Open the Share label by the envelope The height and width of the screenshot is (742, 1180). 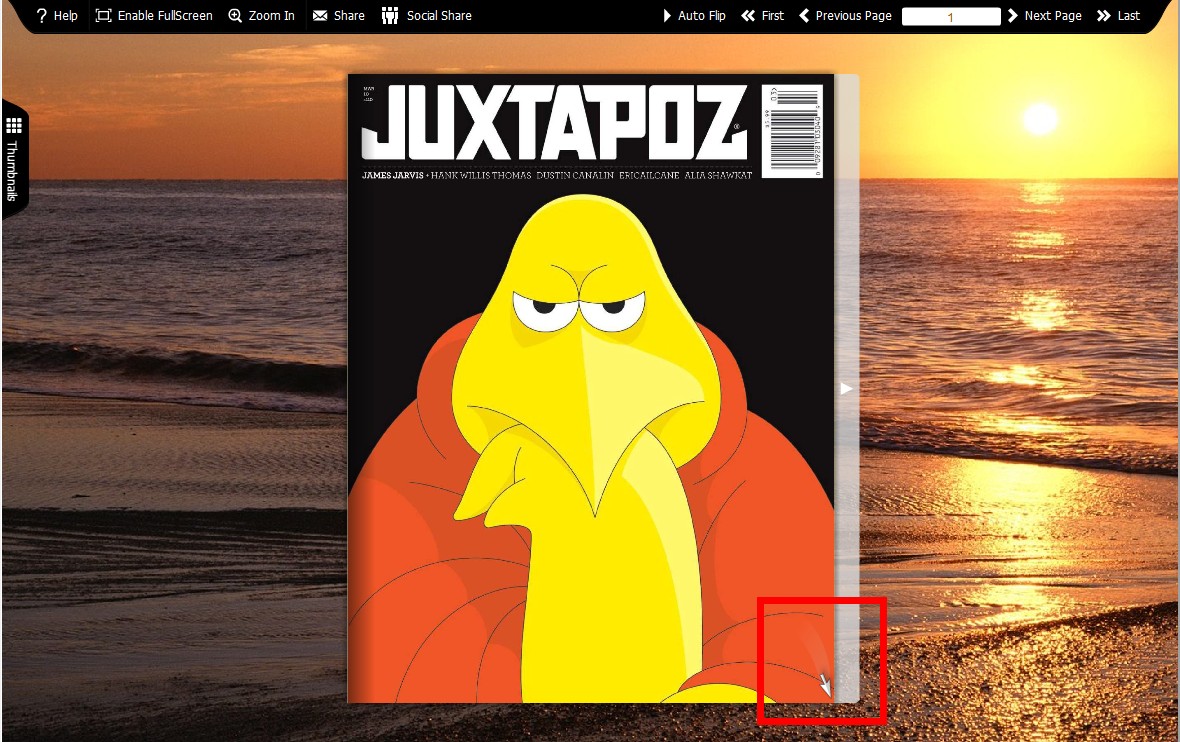coord(349,16)
